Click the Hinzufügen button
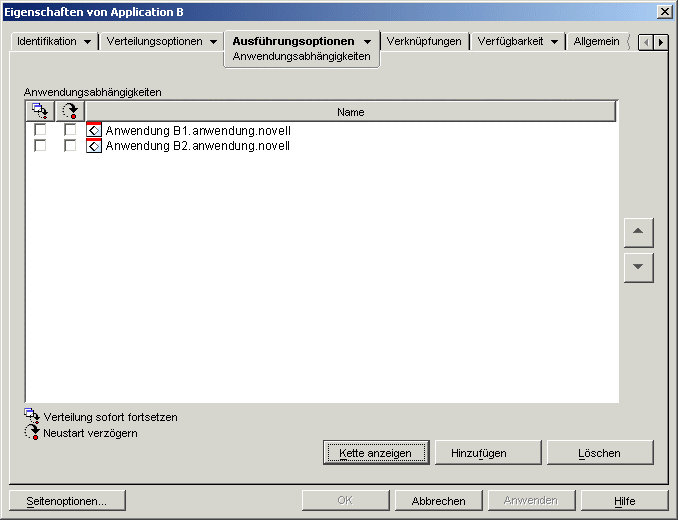The width and height of the screenshot is (678, 520). (488, 453)
